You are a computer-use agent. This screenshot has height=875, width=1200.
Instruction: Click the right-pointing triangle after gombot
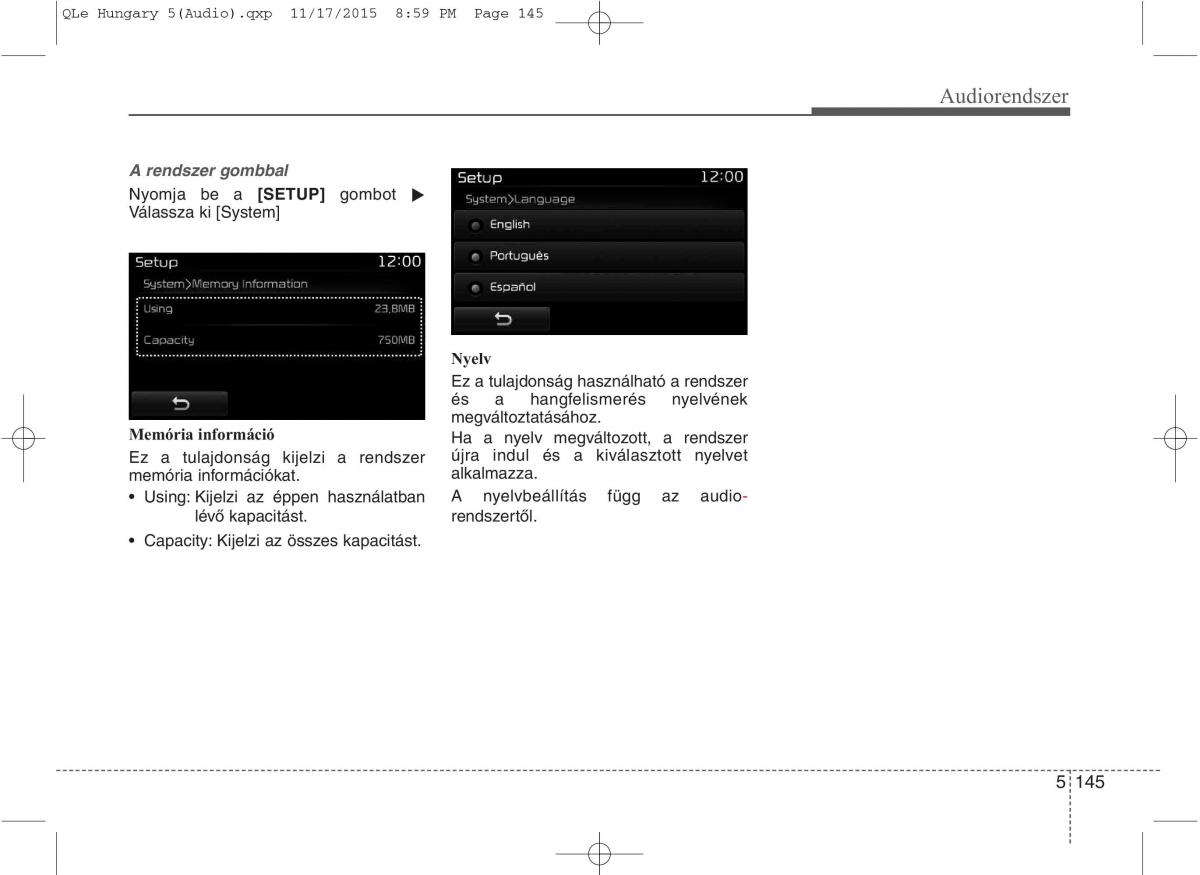(418, 194)
